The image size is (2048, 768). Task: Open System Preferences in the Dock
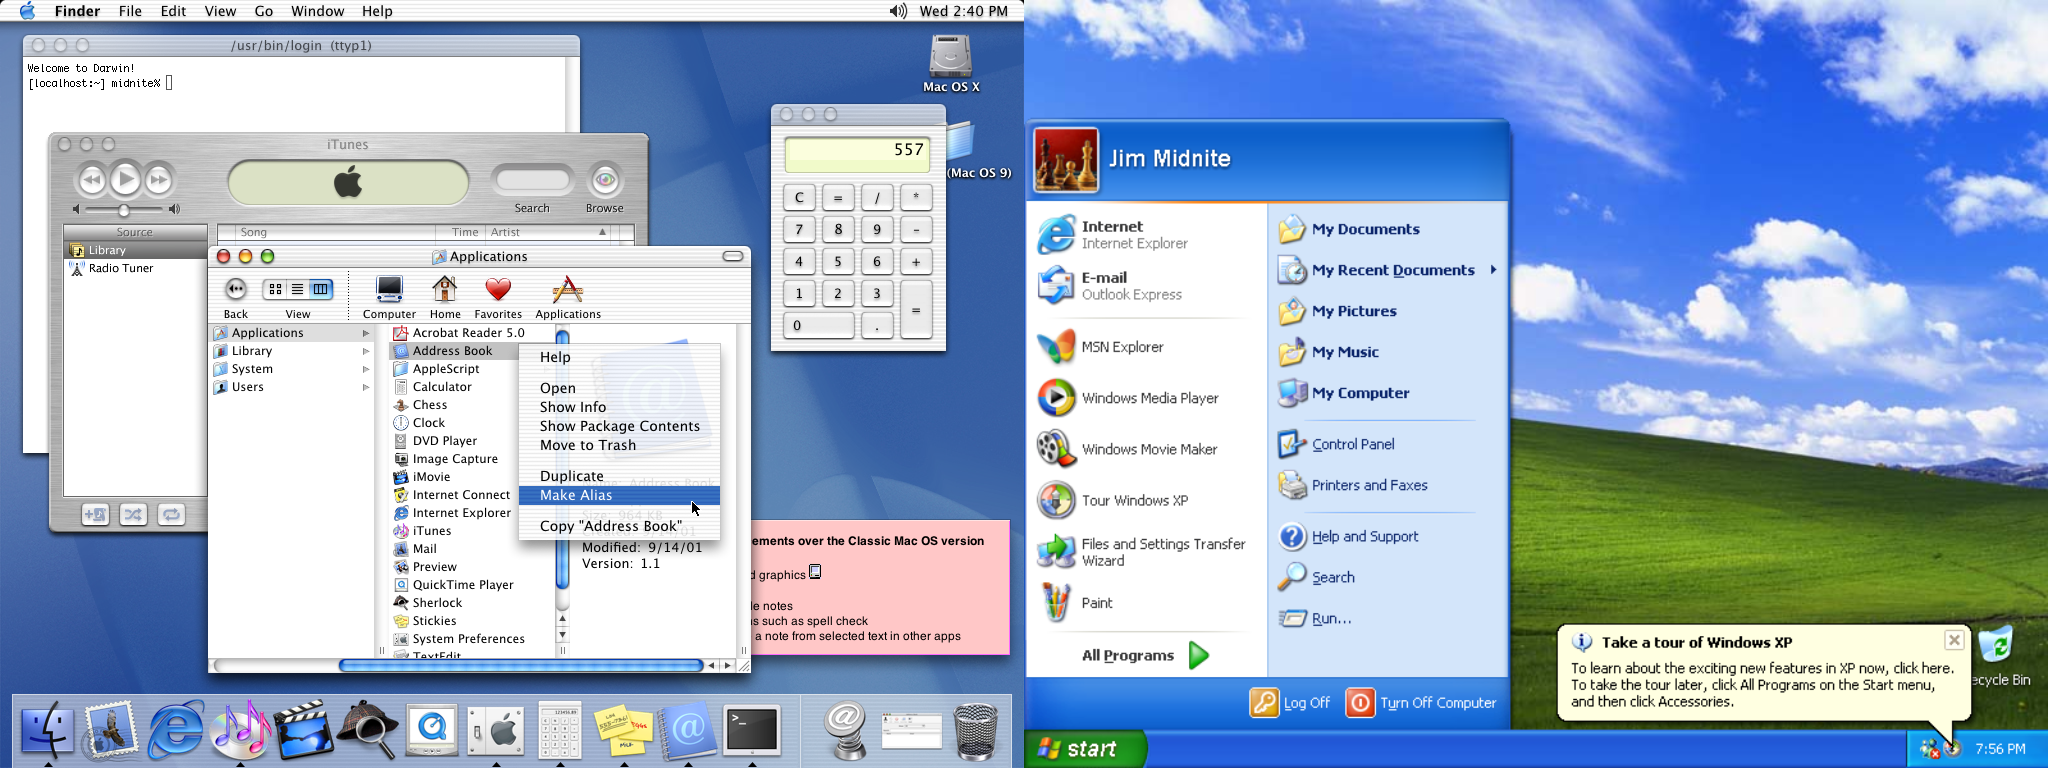[496, 730]
